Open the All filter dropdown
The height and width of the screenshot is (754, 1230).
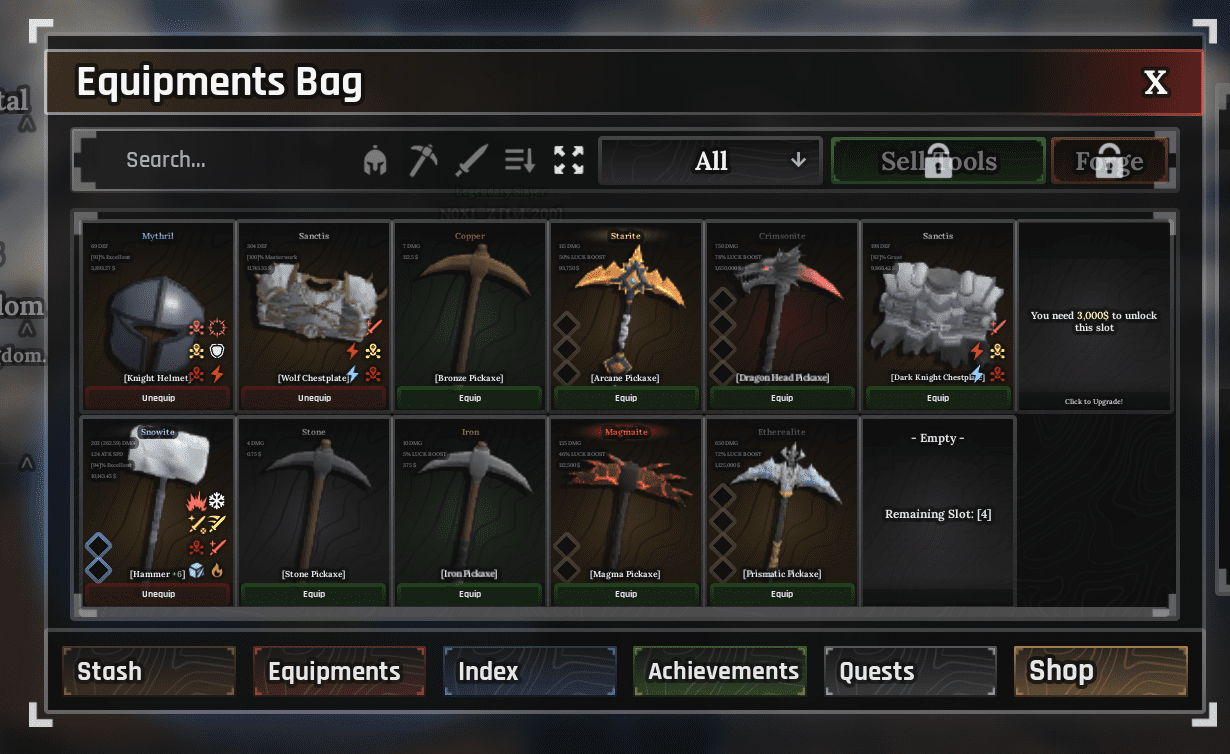tap(711, 161)
